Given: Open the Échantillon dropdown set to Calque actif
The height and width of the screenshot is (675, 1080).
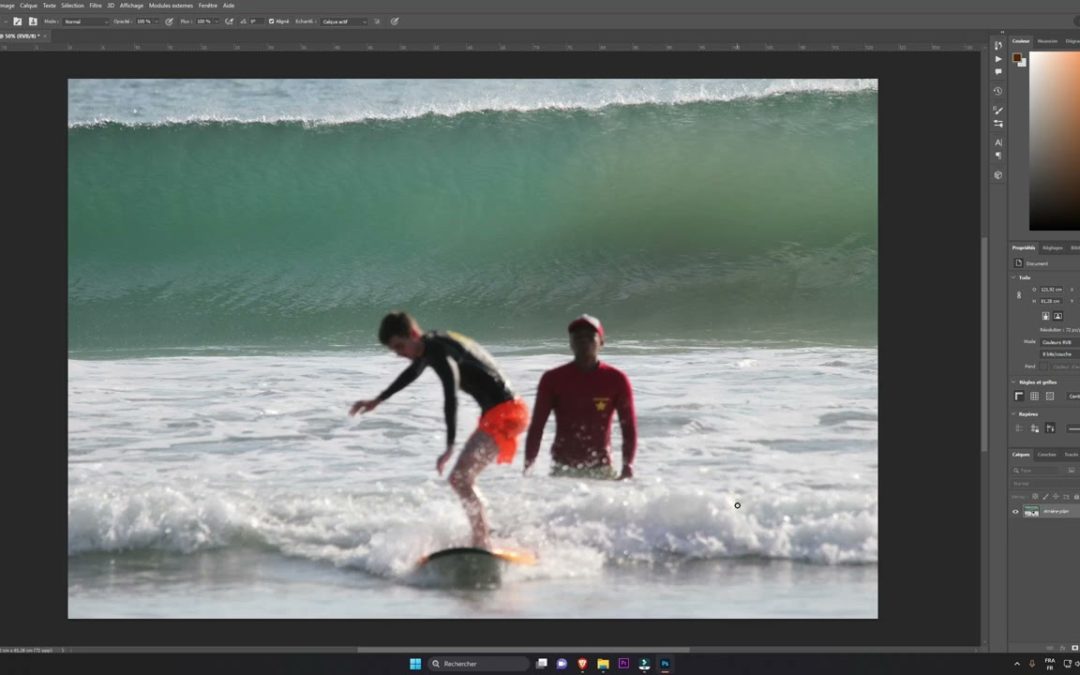Looking at the screenshot, I should (x=343, y=21).
